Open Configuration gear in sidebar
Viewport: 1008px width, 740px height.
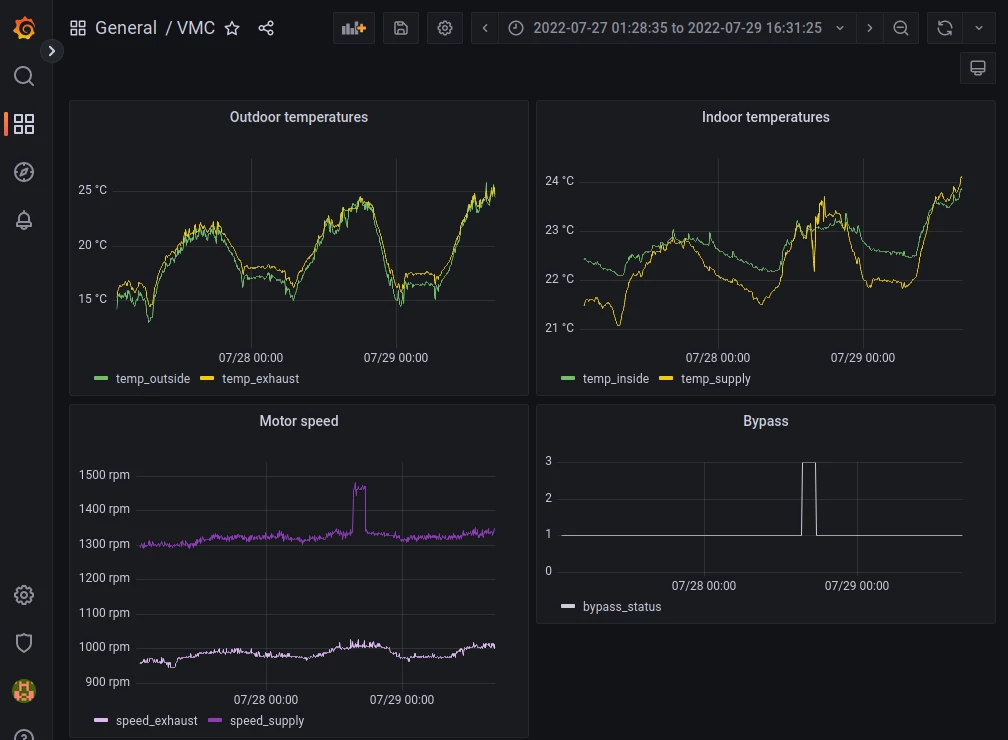click(x=24, y=595)
